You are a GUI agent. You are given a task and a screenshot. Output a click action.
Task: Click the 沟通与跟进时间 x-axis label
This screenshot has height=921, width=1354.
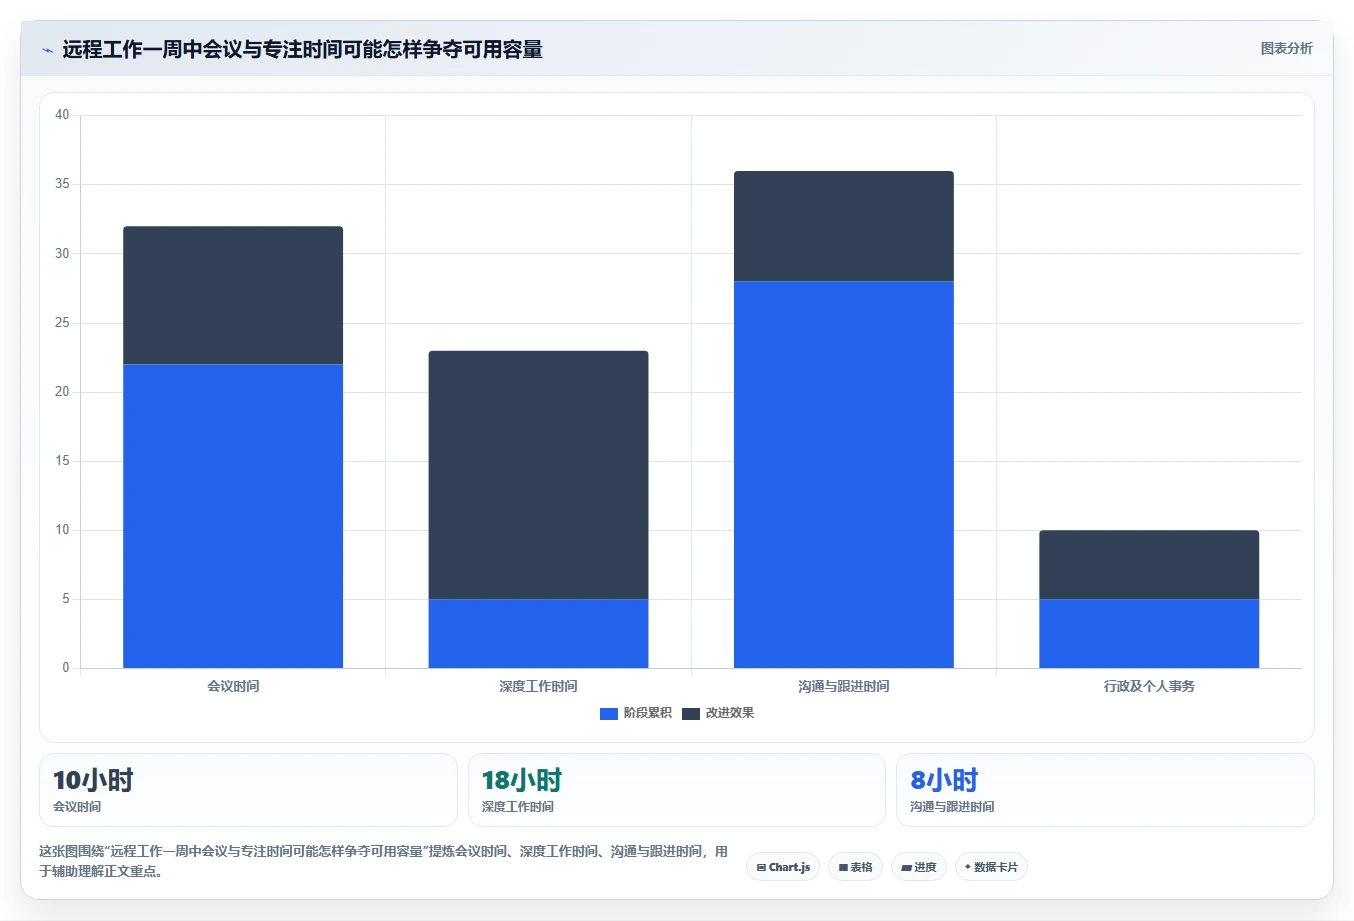[x=843, y=686]
